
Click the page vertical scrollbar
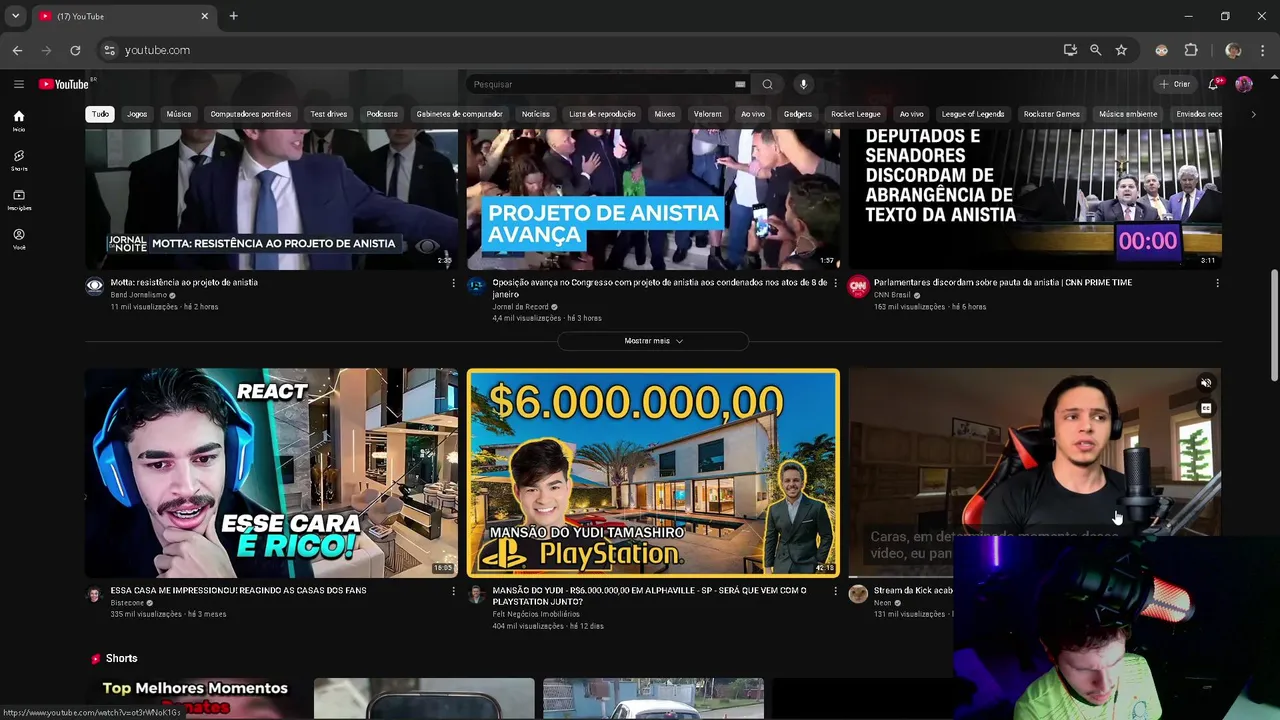click(x=1274, y=325)
